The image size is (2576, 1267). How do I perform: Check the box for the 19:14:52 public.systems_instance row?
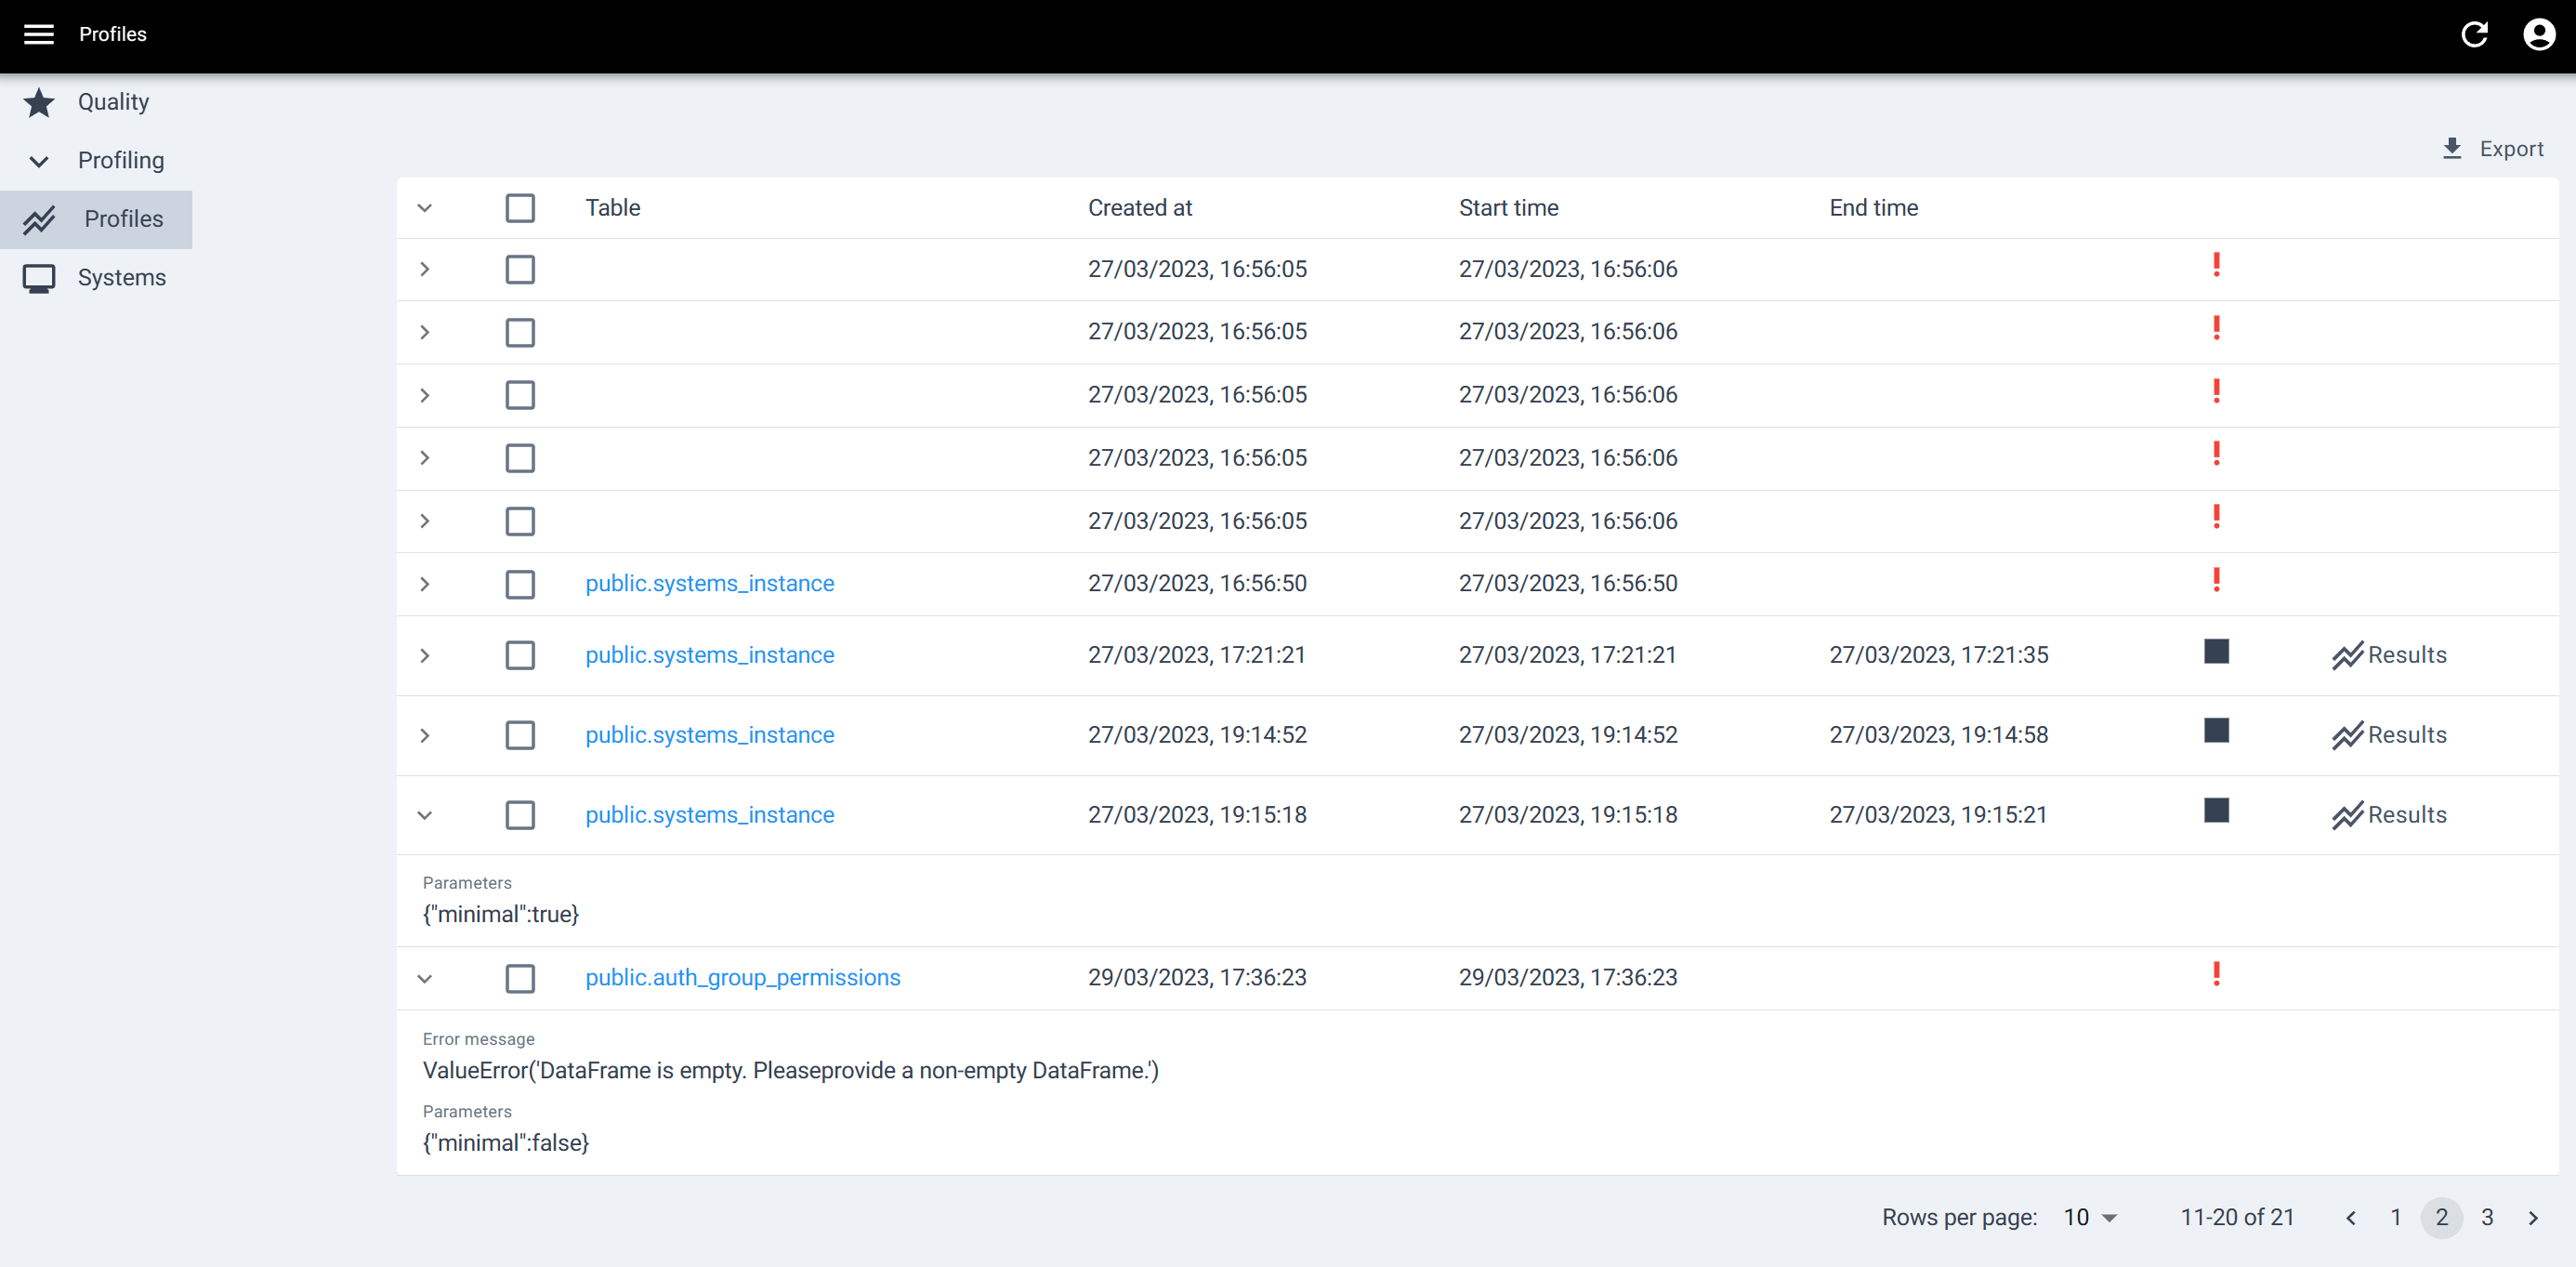tap(520, 736)
